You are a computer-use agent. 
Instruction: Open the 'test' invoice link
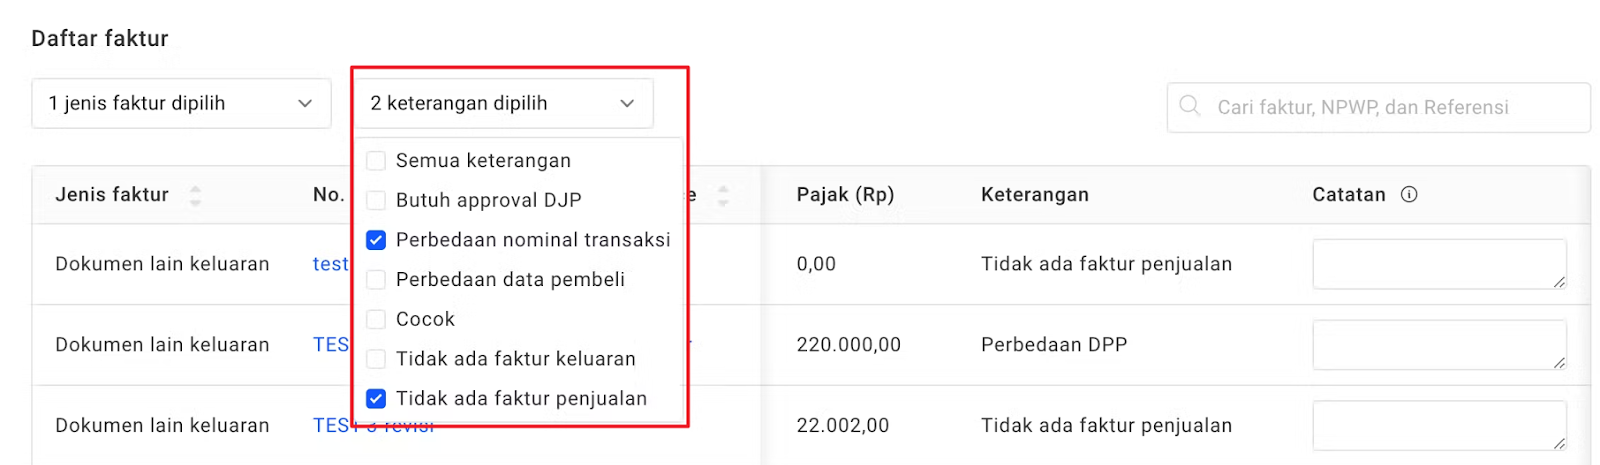(x=330, y=264)
